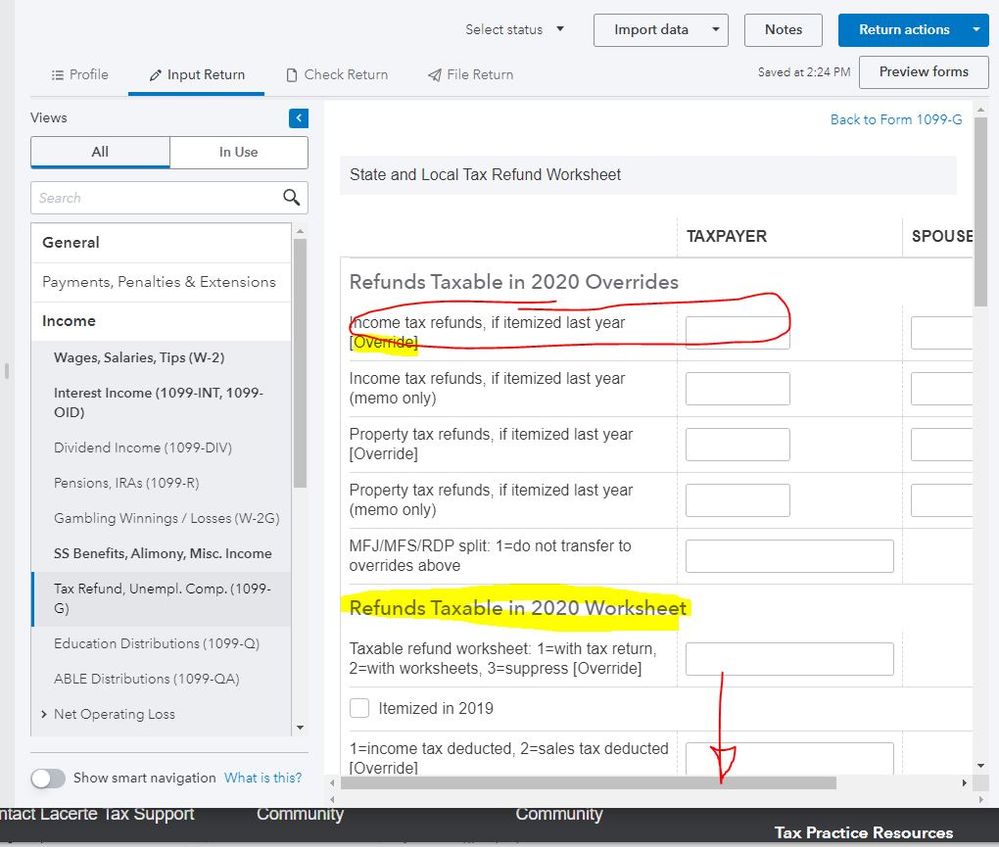Expand the Net Operating Loss item

[45, 714]
